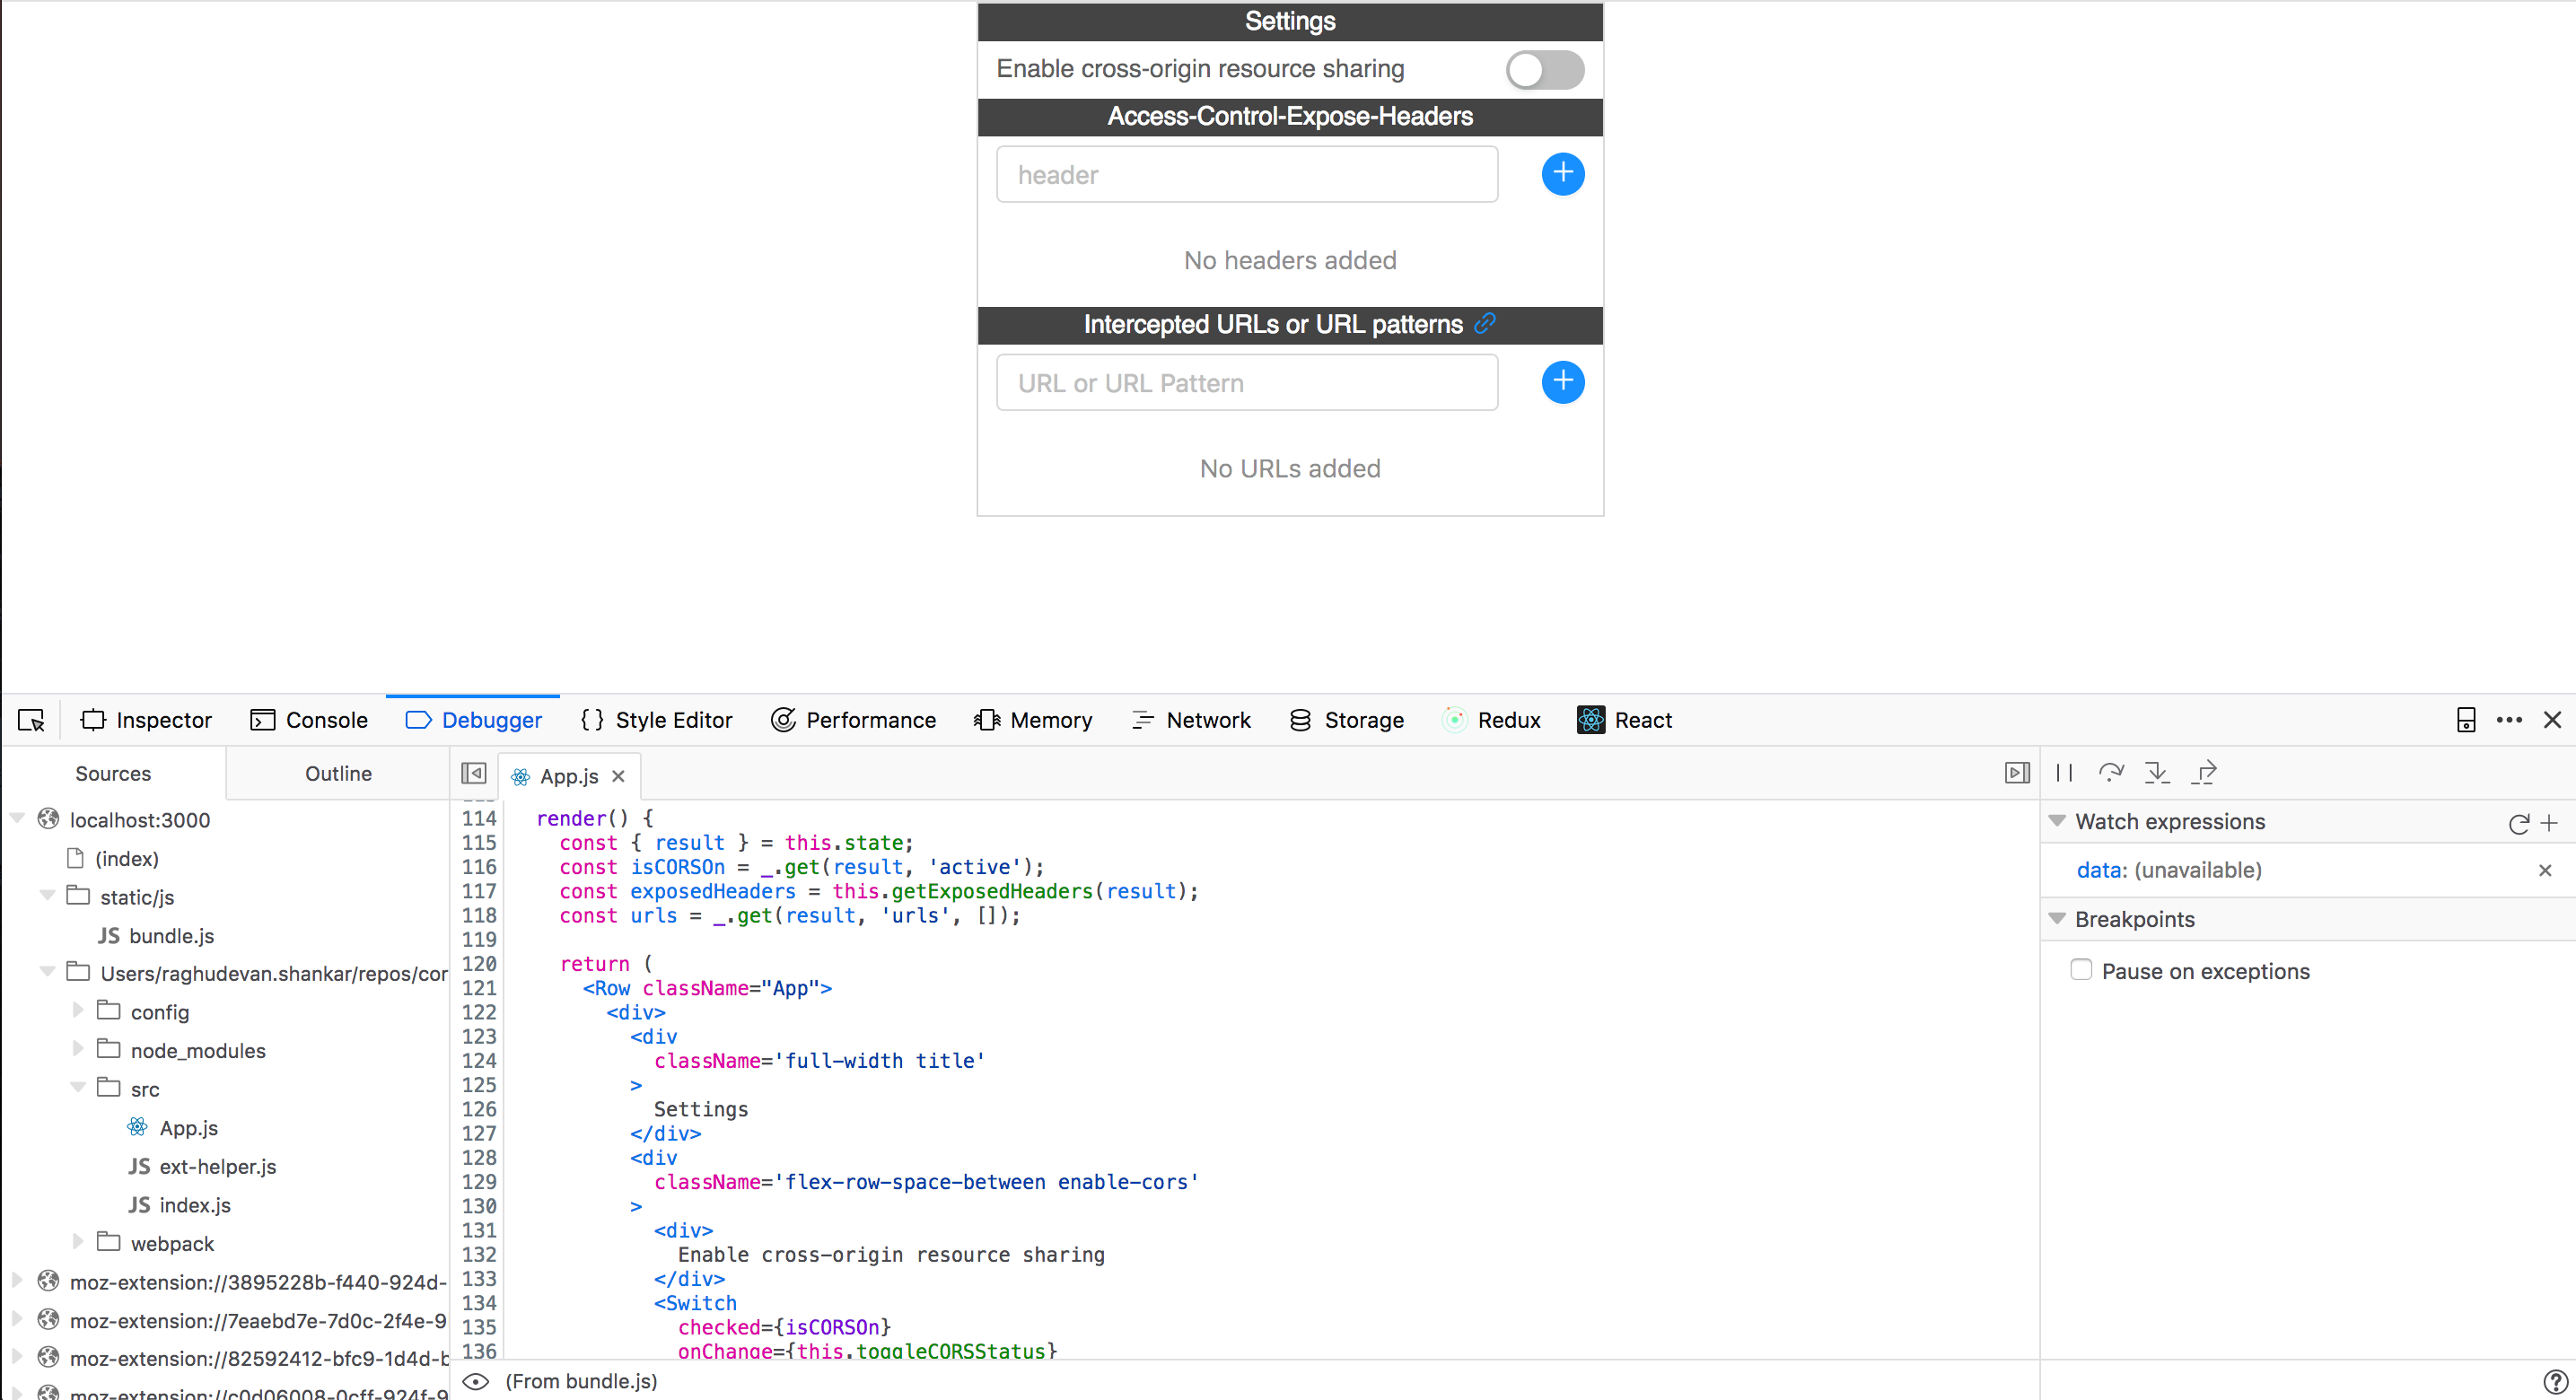Click the Debugger tab icon

[x=417, y=721]
